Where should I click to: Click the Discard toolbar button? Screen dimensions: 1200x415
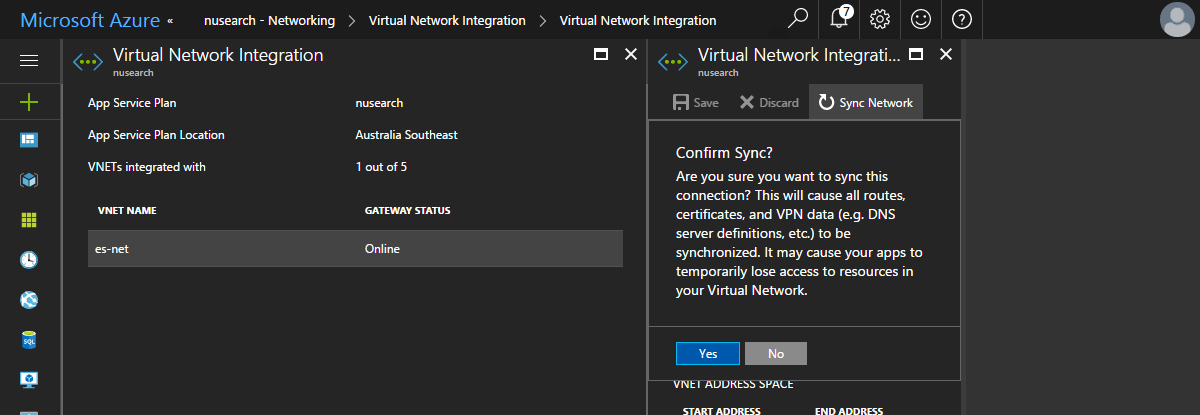[768, 102]
